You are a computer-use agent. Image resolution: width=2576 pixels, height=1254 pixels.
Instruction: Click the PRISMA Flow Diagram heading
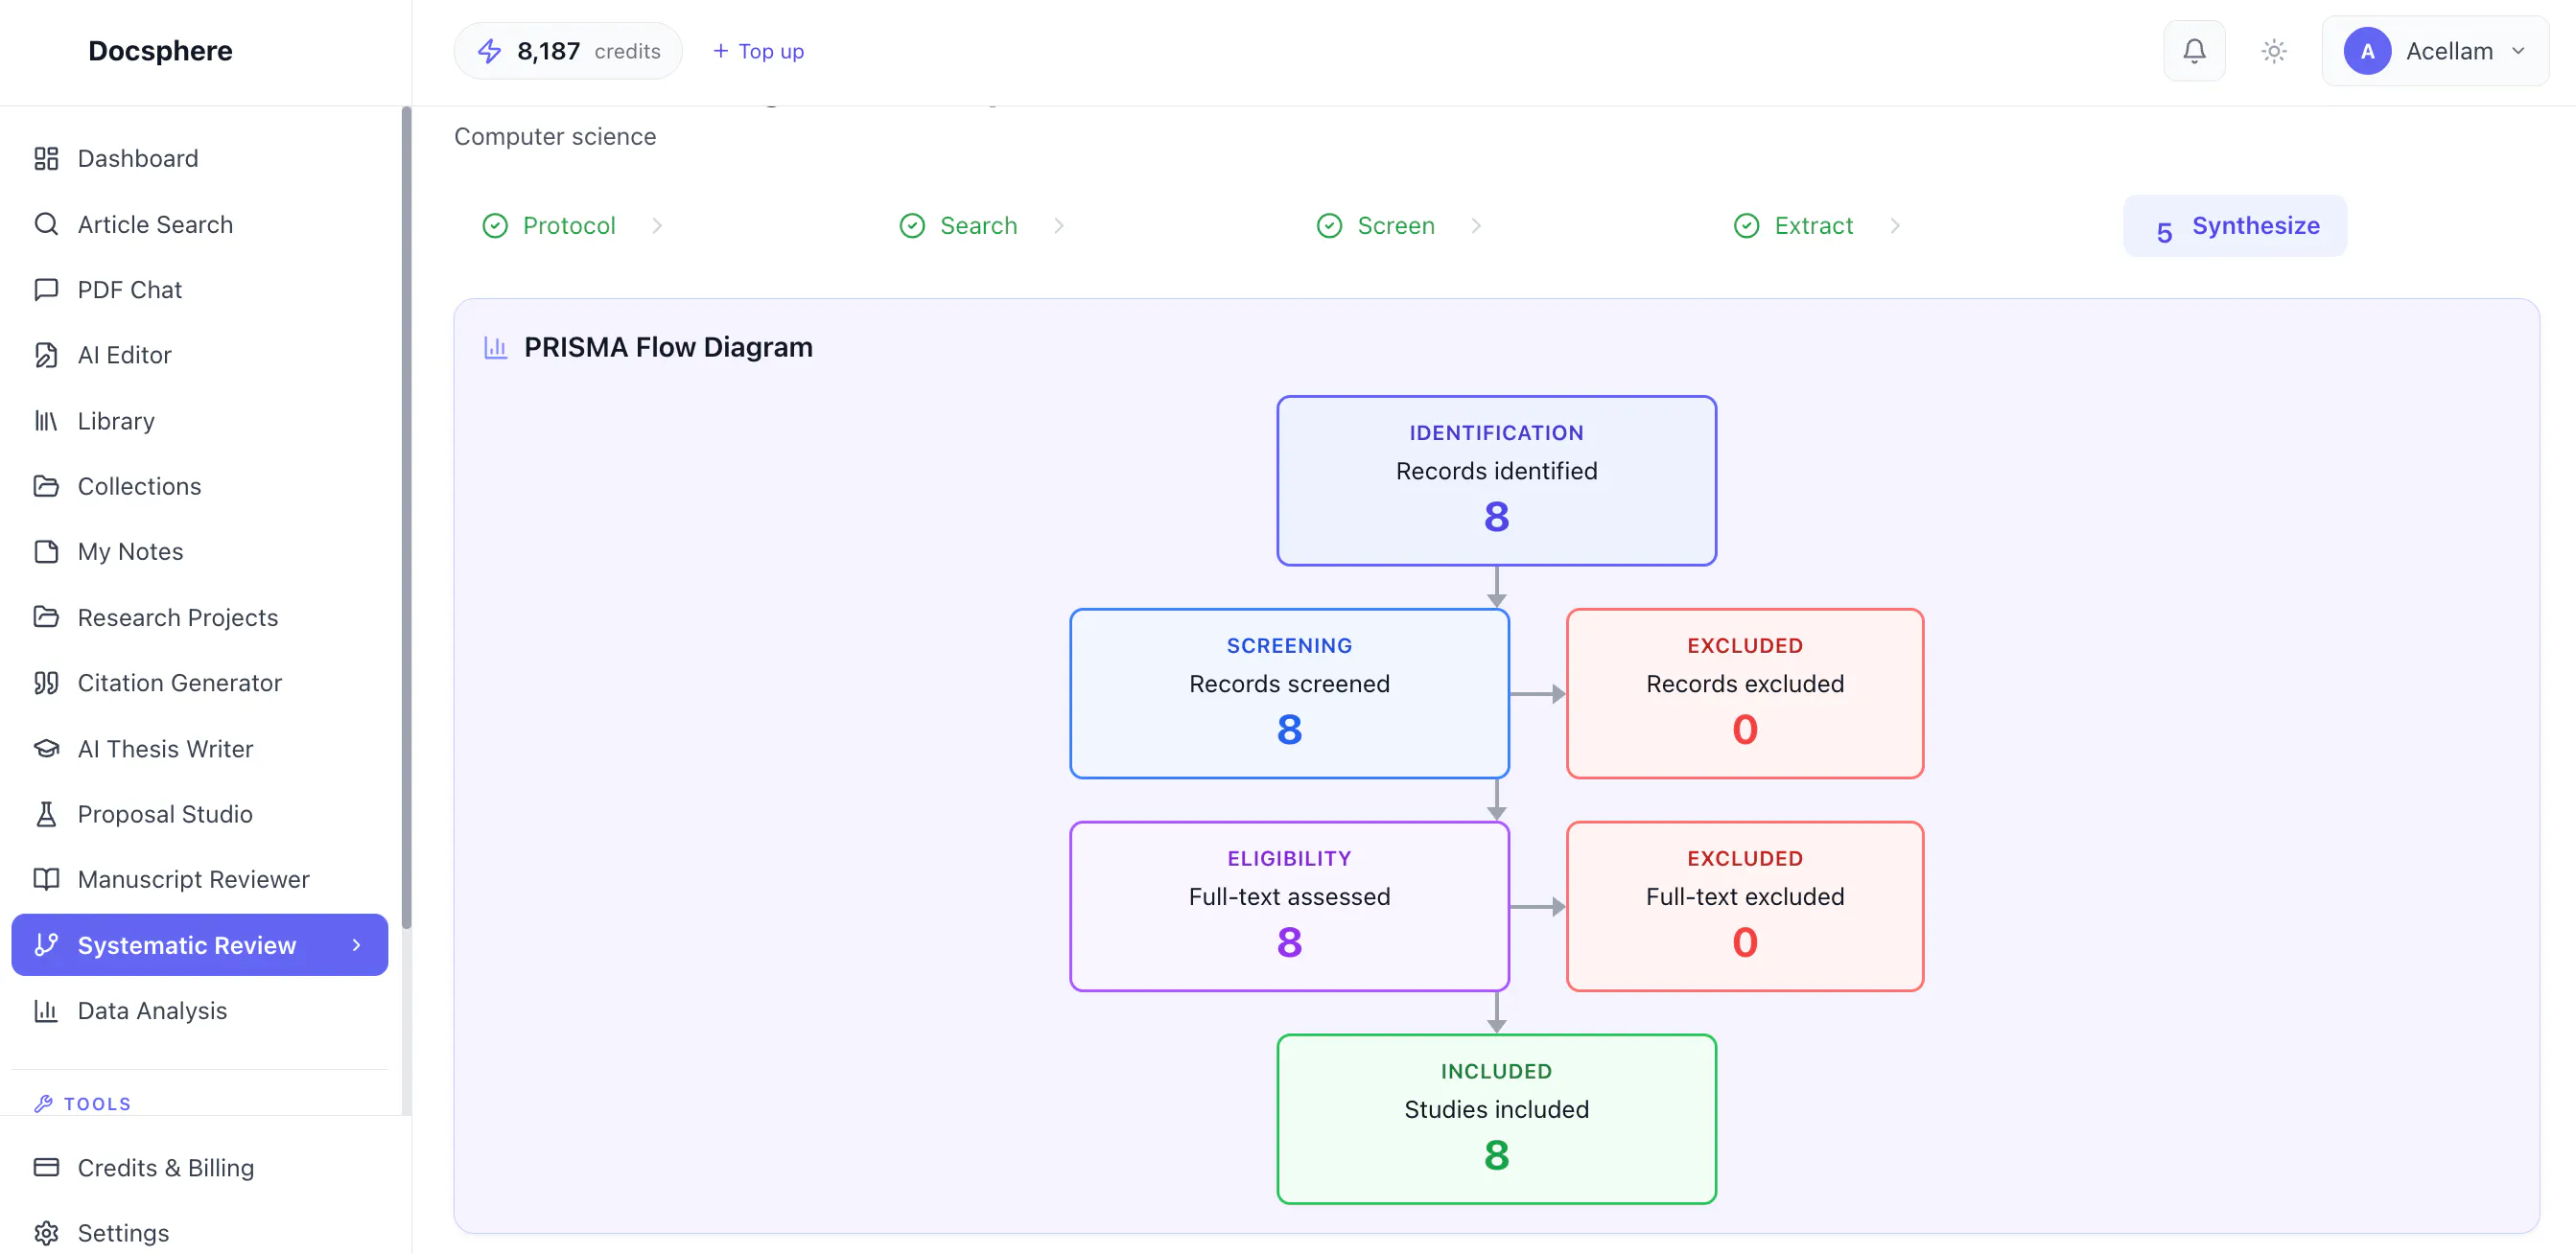point(668,347)
